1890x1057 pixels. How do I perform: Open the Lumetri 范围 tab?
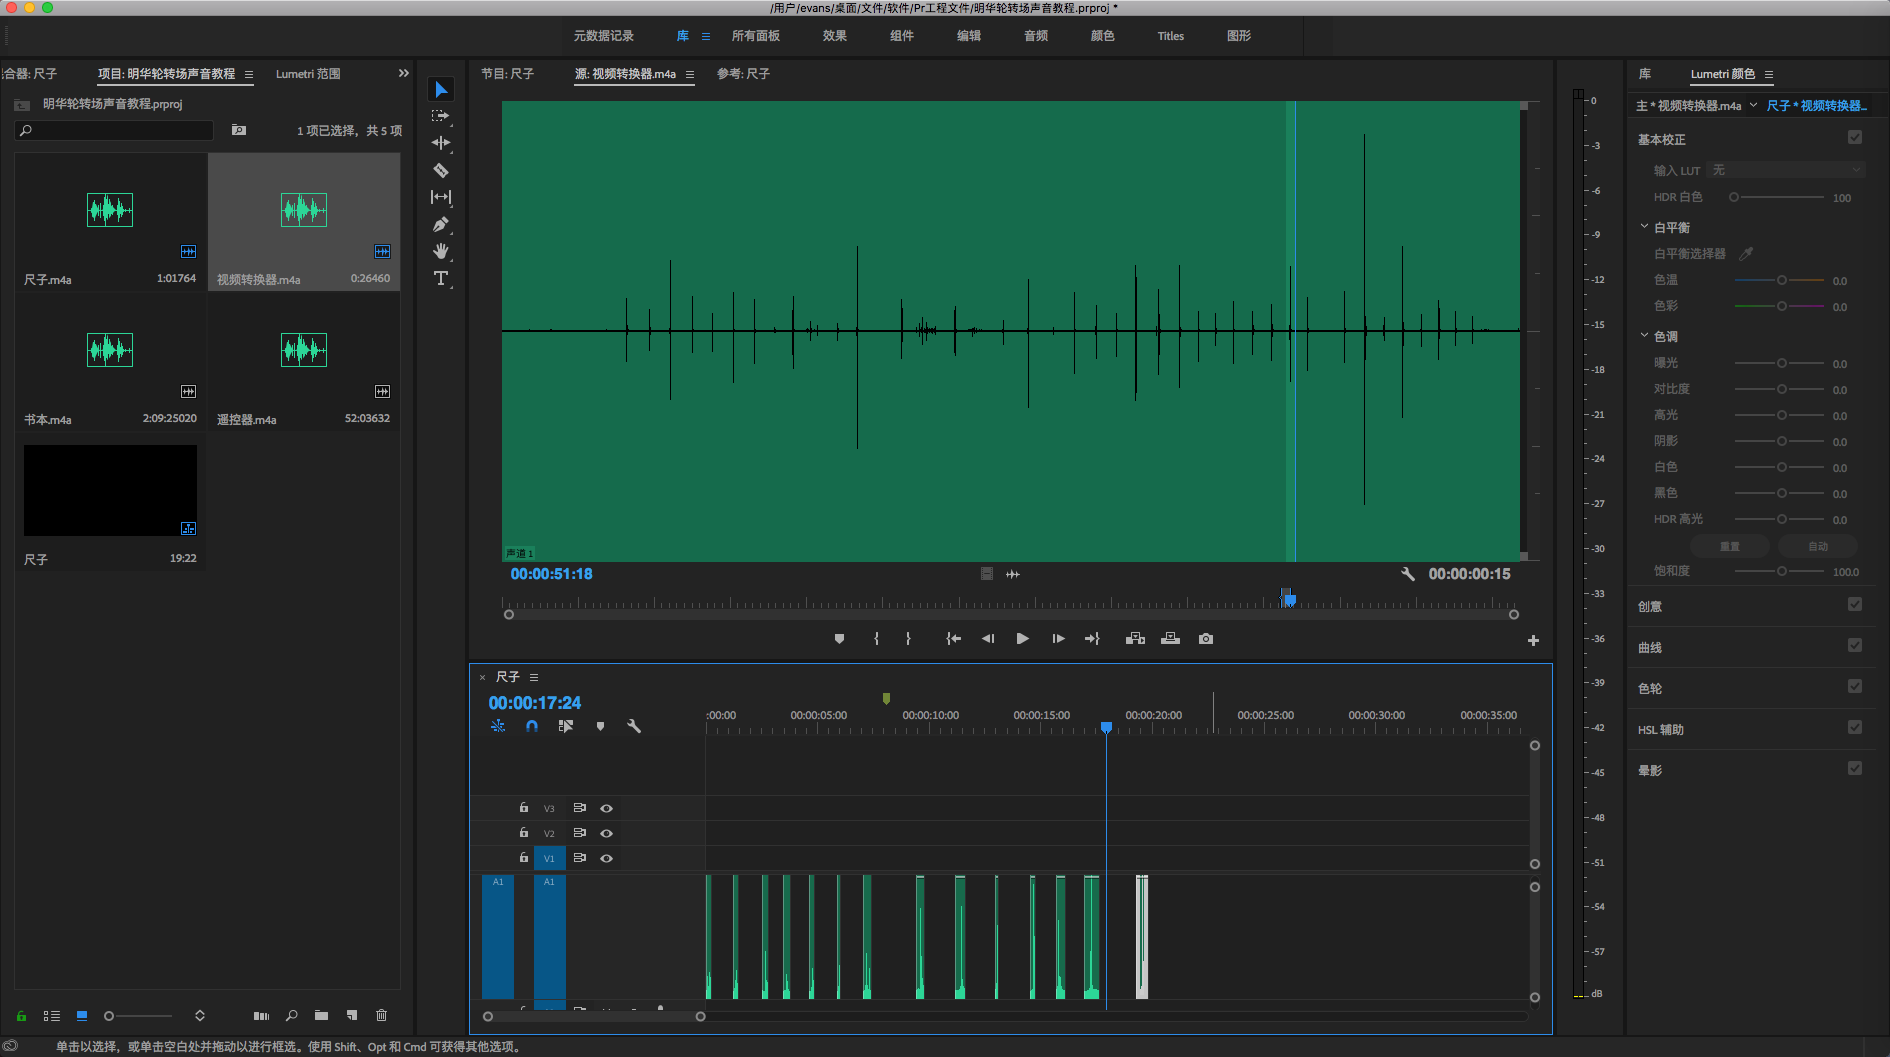pyautogui.click(x=308, y=74)
